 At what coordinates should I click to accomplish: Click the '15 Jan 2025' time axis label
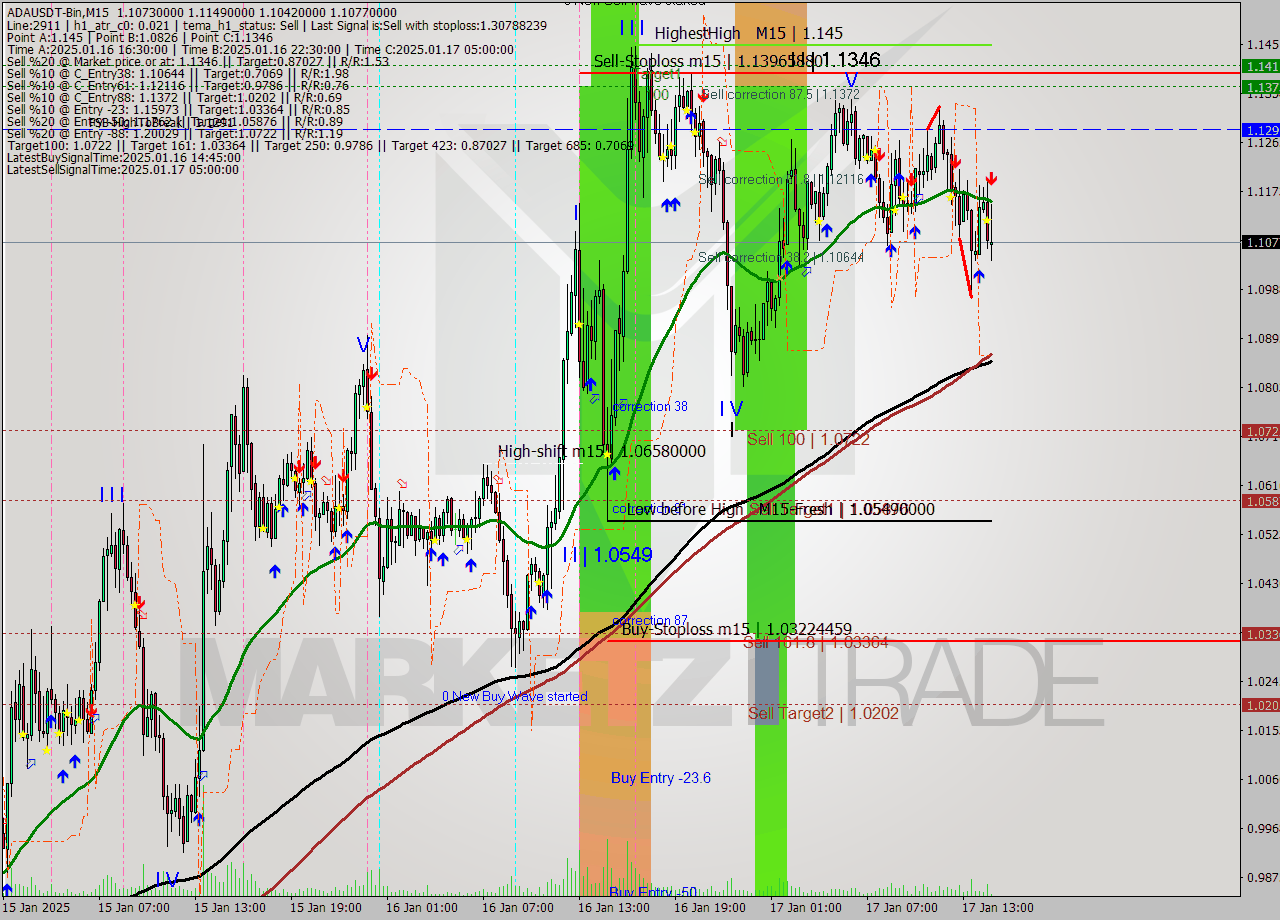point(37,908)
